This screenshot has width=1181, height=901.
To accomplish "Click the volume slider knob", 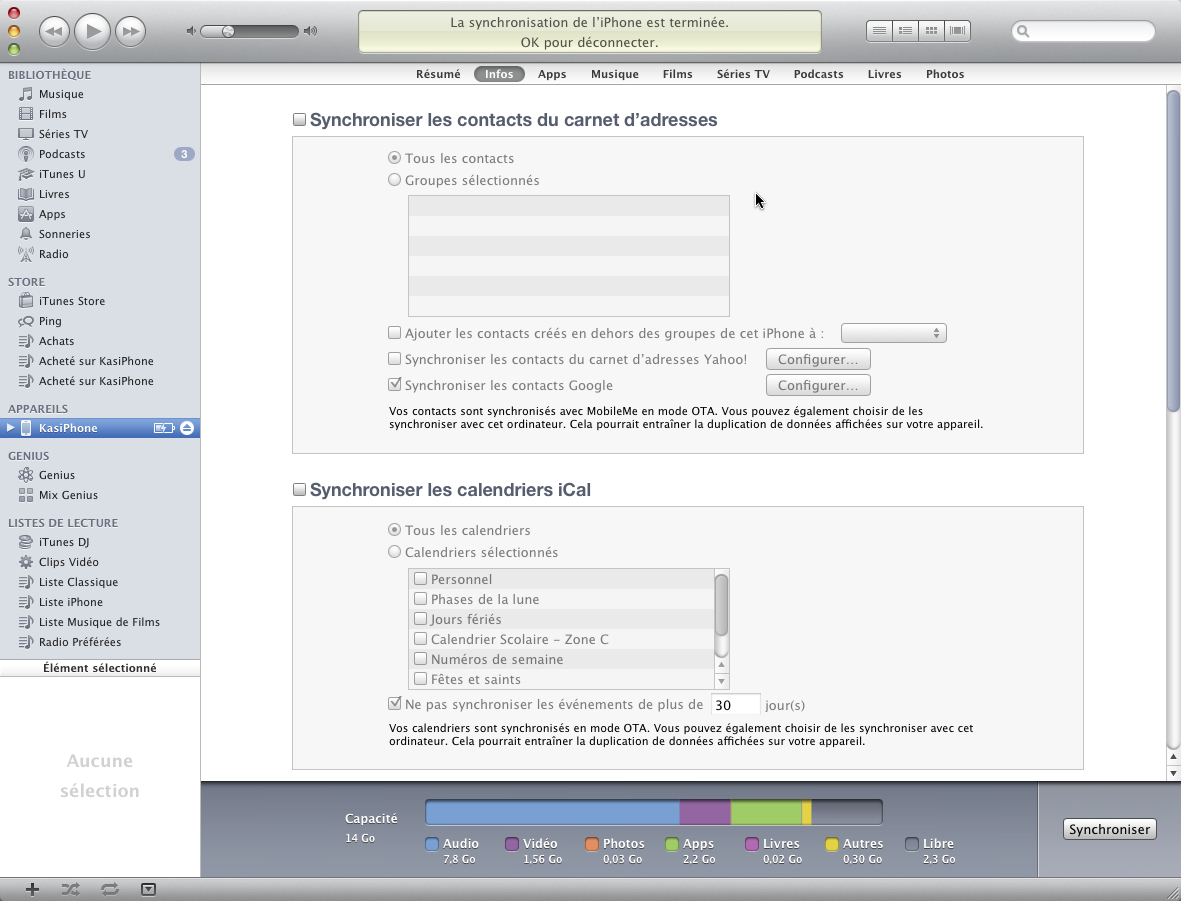I will click(228, 31).
